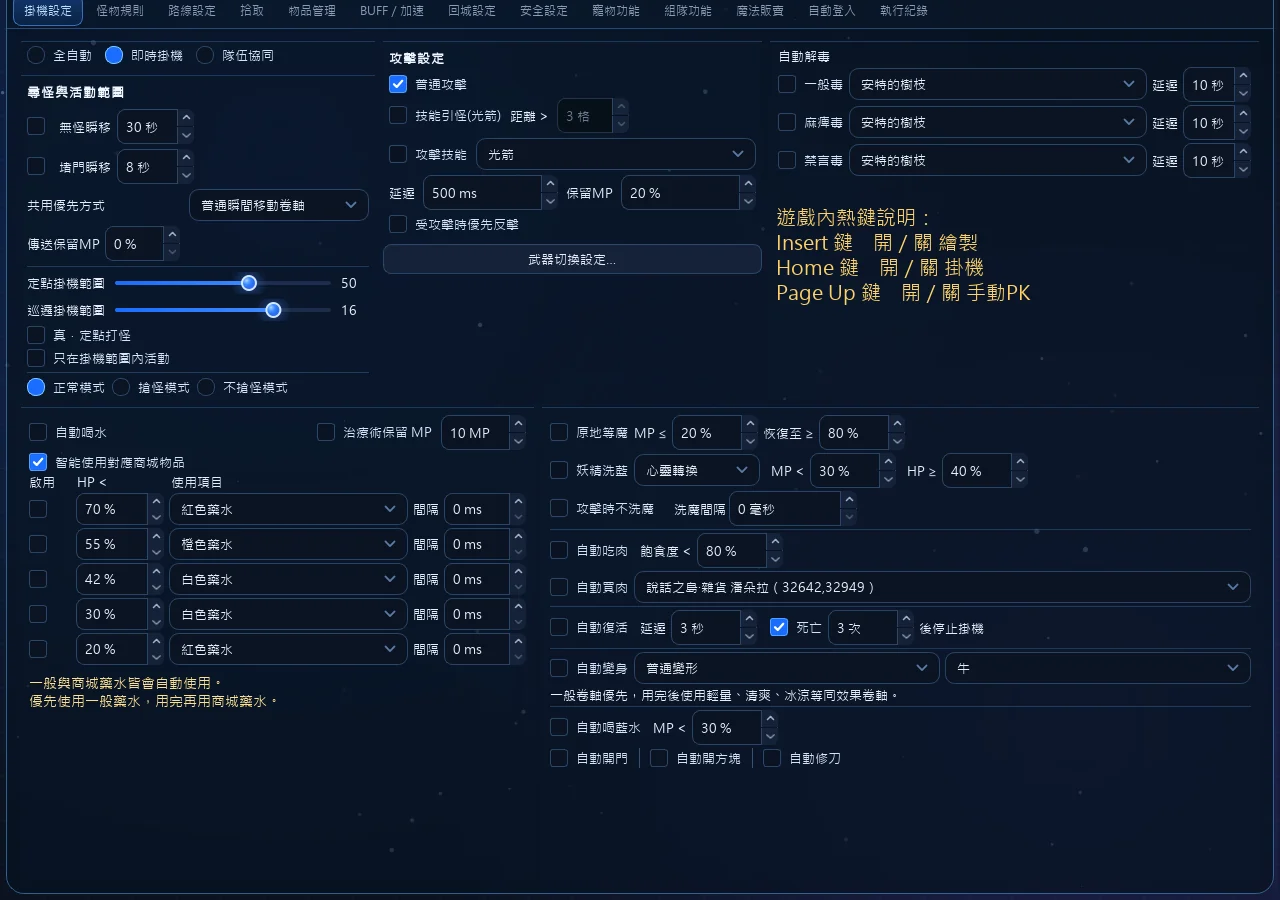Increase the 自動喝藍水 MP 30 % stepper
This screenshot has width=1280, height=900.
click(769, 720)
